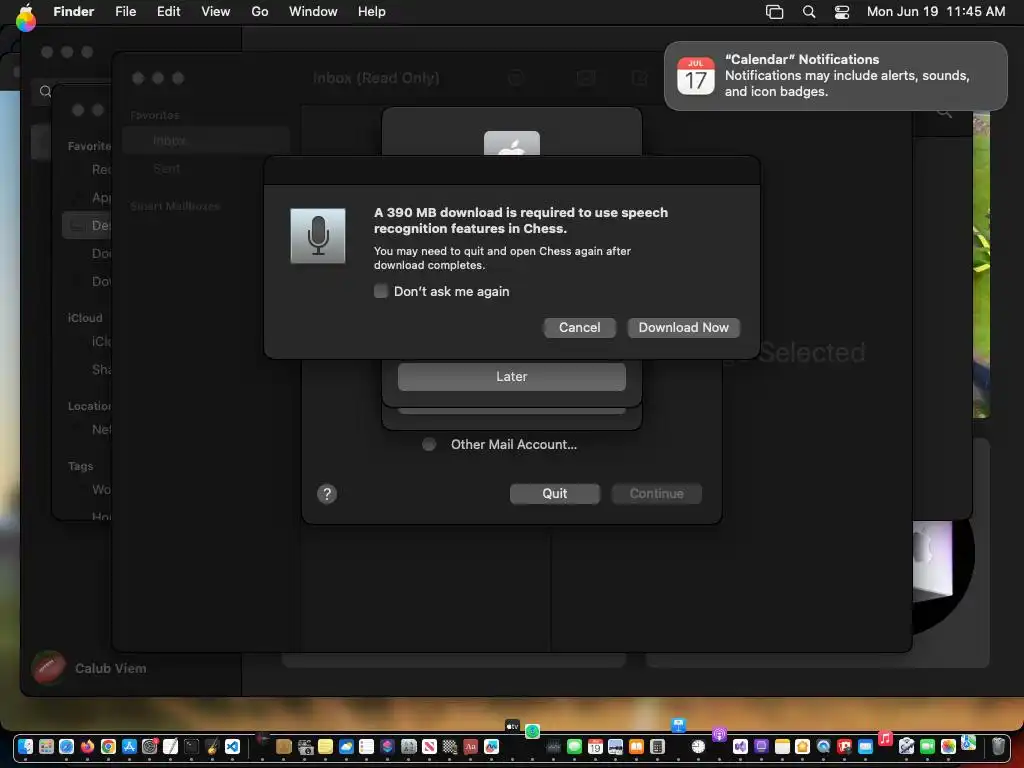Launch Firefox from the Dock
Image resolution: width=1024 pixels, height=768 pixels.
click(x=88, y=746)
